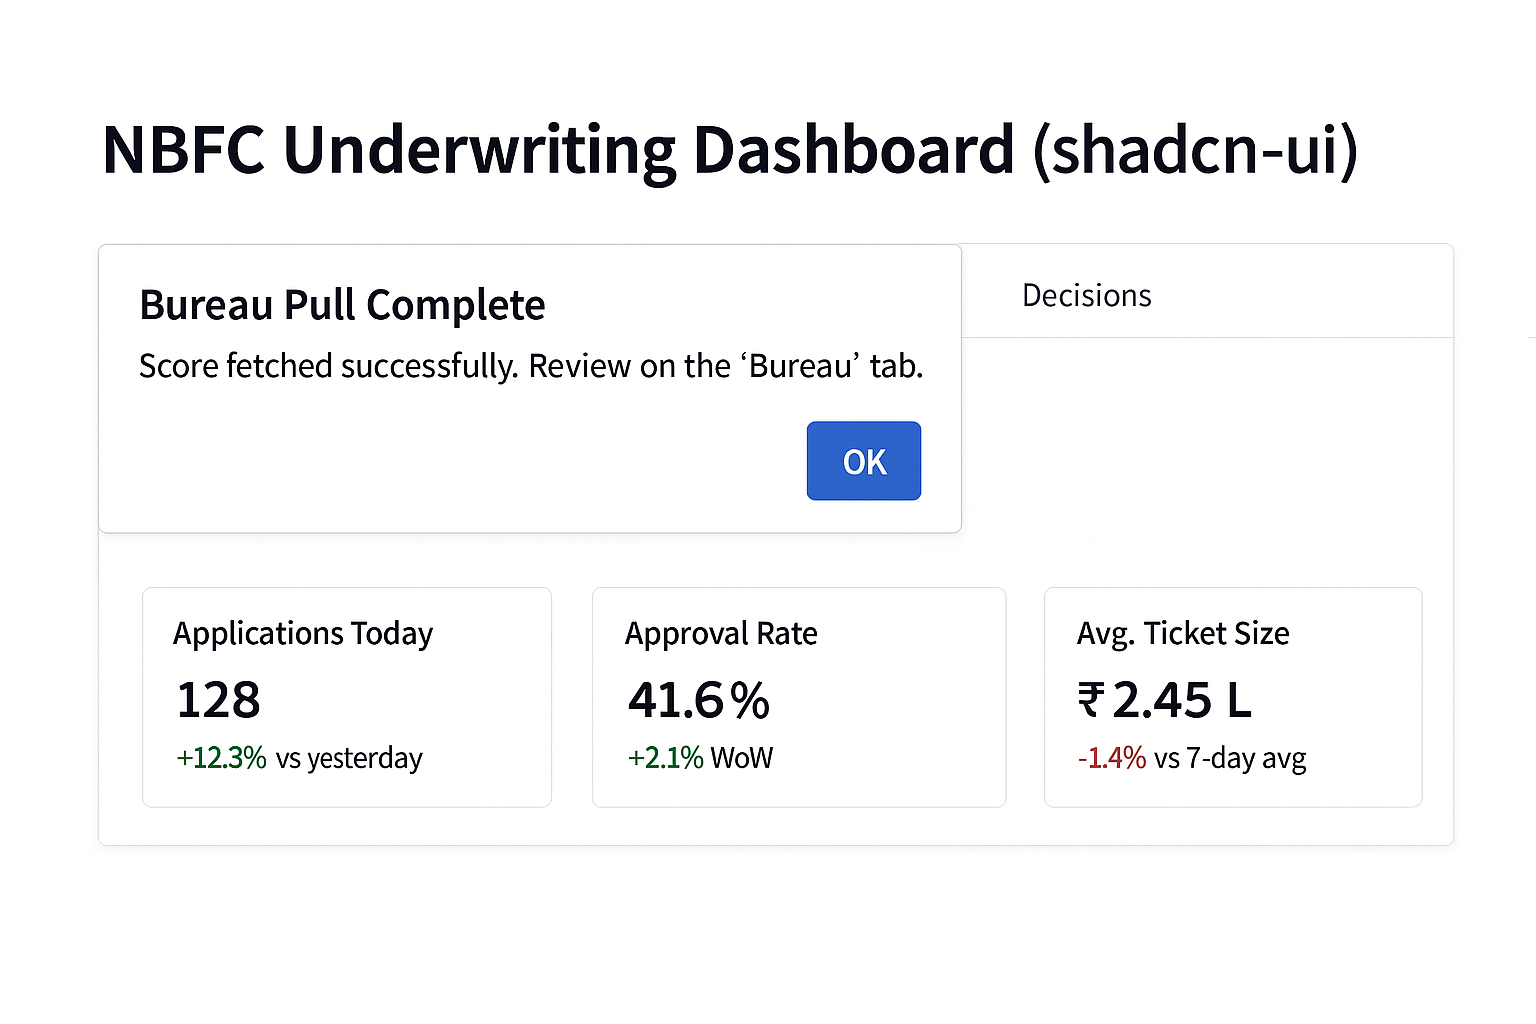Image resolution: width=1536 pixels, height=1024 pixels.
Task: Click the -1.4% vs 7-day avg indicator
Action: click(x=1192, y=758)
